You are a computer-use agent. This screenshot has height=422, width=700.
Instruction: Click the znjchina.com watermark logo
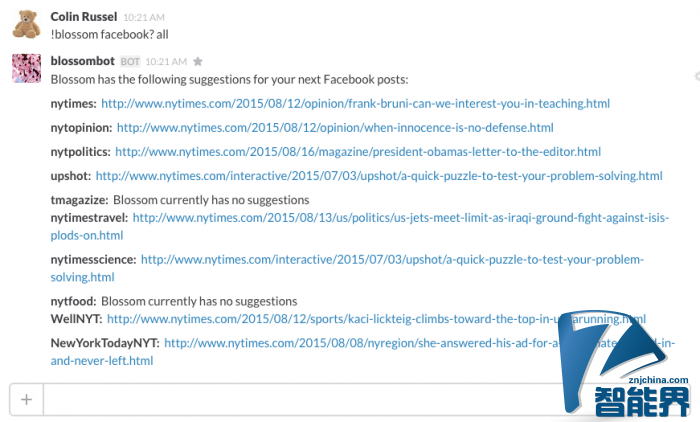pyautogui.click(x=627, y=363)
